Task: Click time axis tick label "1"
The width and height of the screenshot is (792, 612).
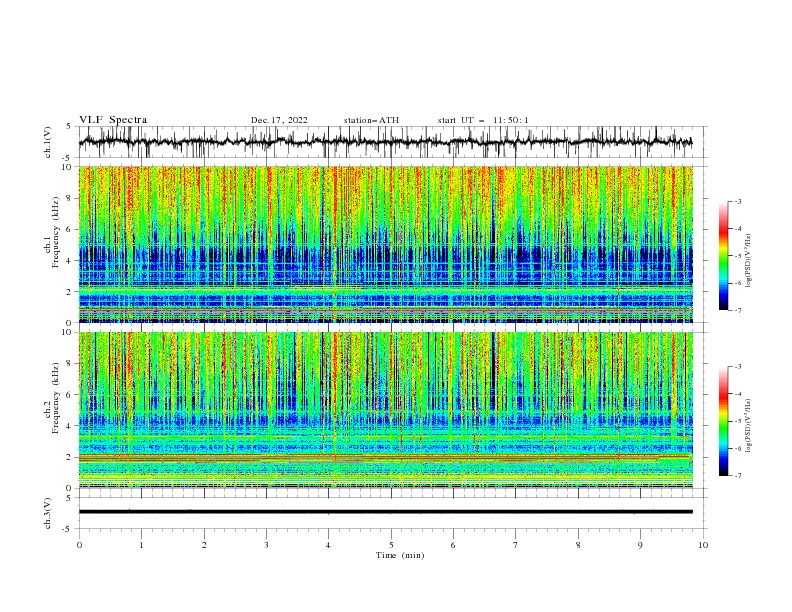Action: pos(142,545)
